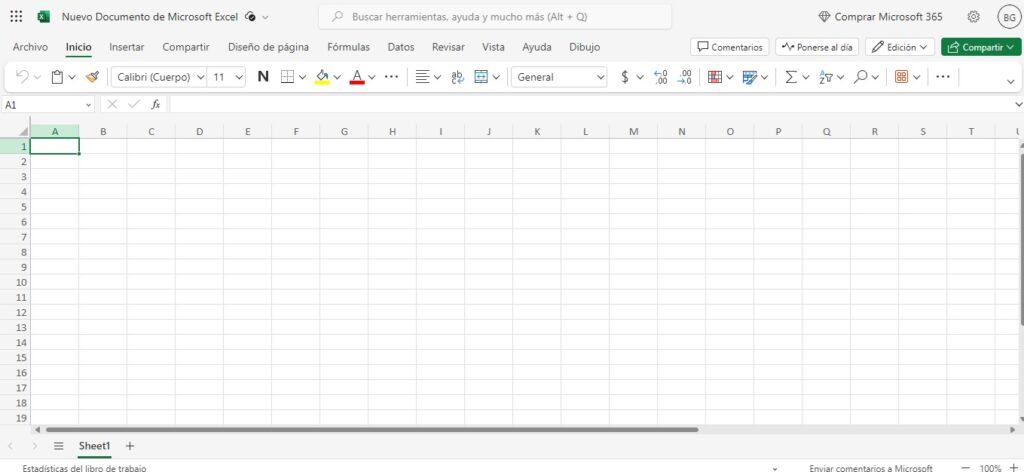Click the find magnifier icon
Viewport: 1024px width, 472px height.
pos(861,77)
